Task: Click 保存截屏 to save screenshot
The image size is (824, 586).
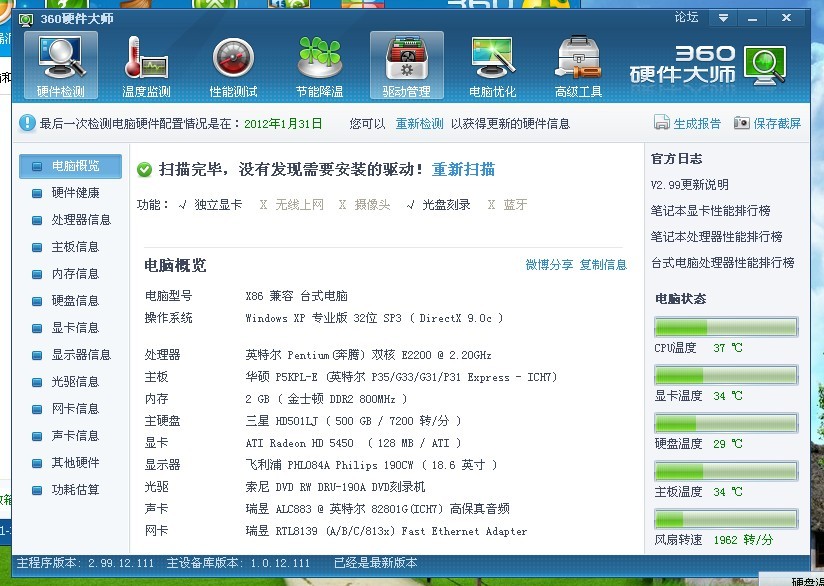Action: [777, 124]
